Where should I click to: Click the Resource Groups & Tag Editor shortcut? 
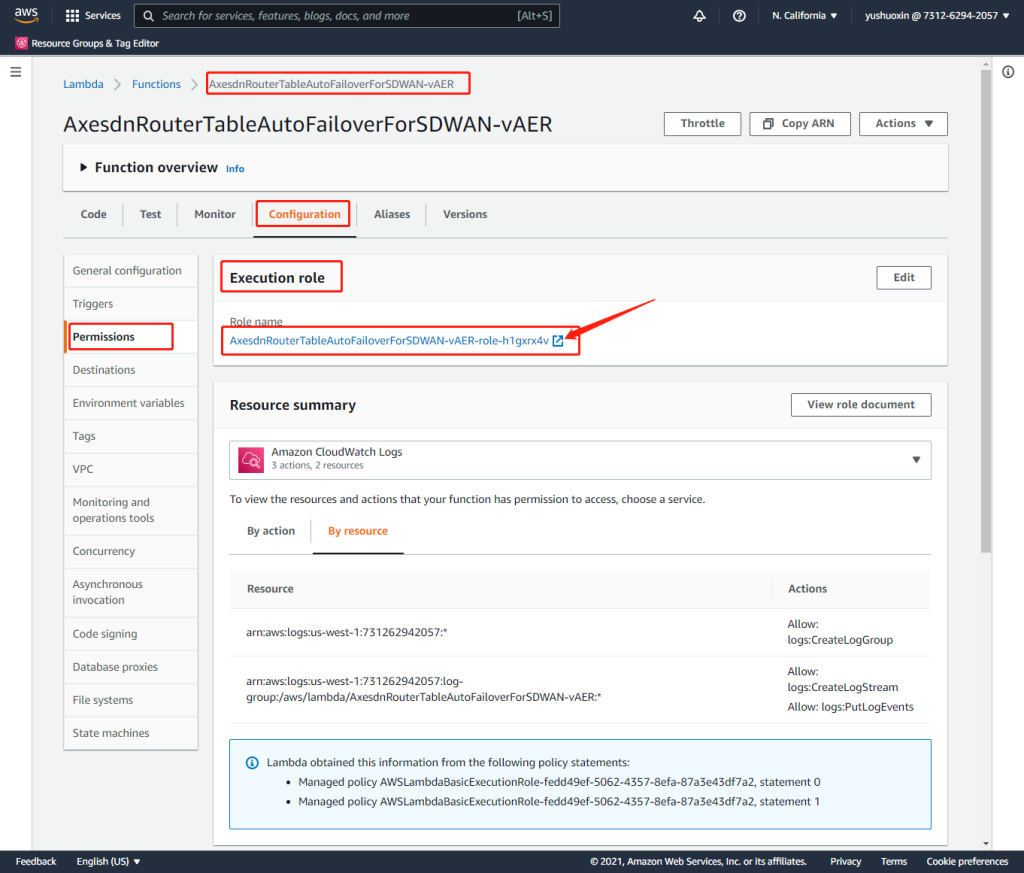tap(87, 44)
